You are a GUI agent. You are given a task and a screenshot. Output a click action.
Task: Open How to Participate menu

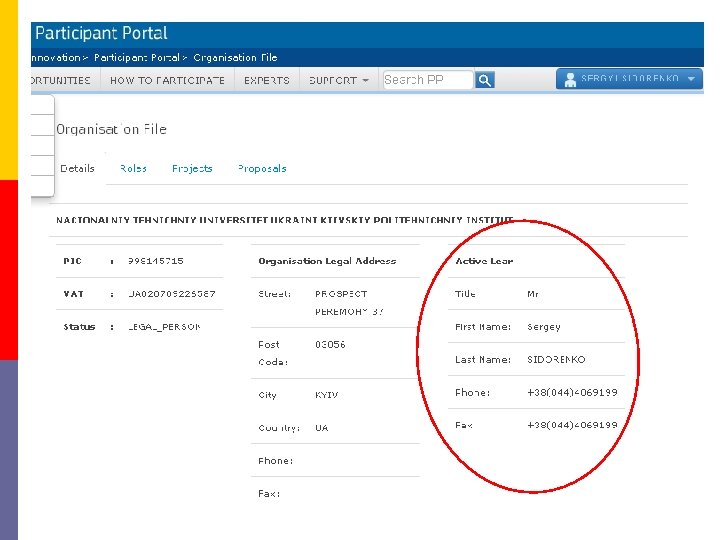pyautogui.click(x=167, y=80)
